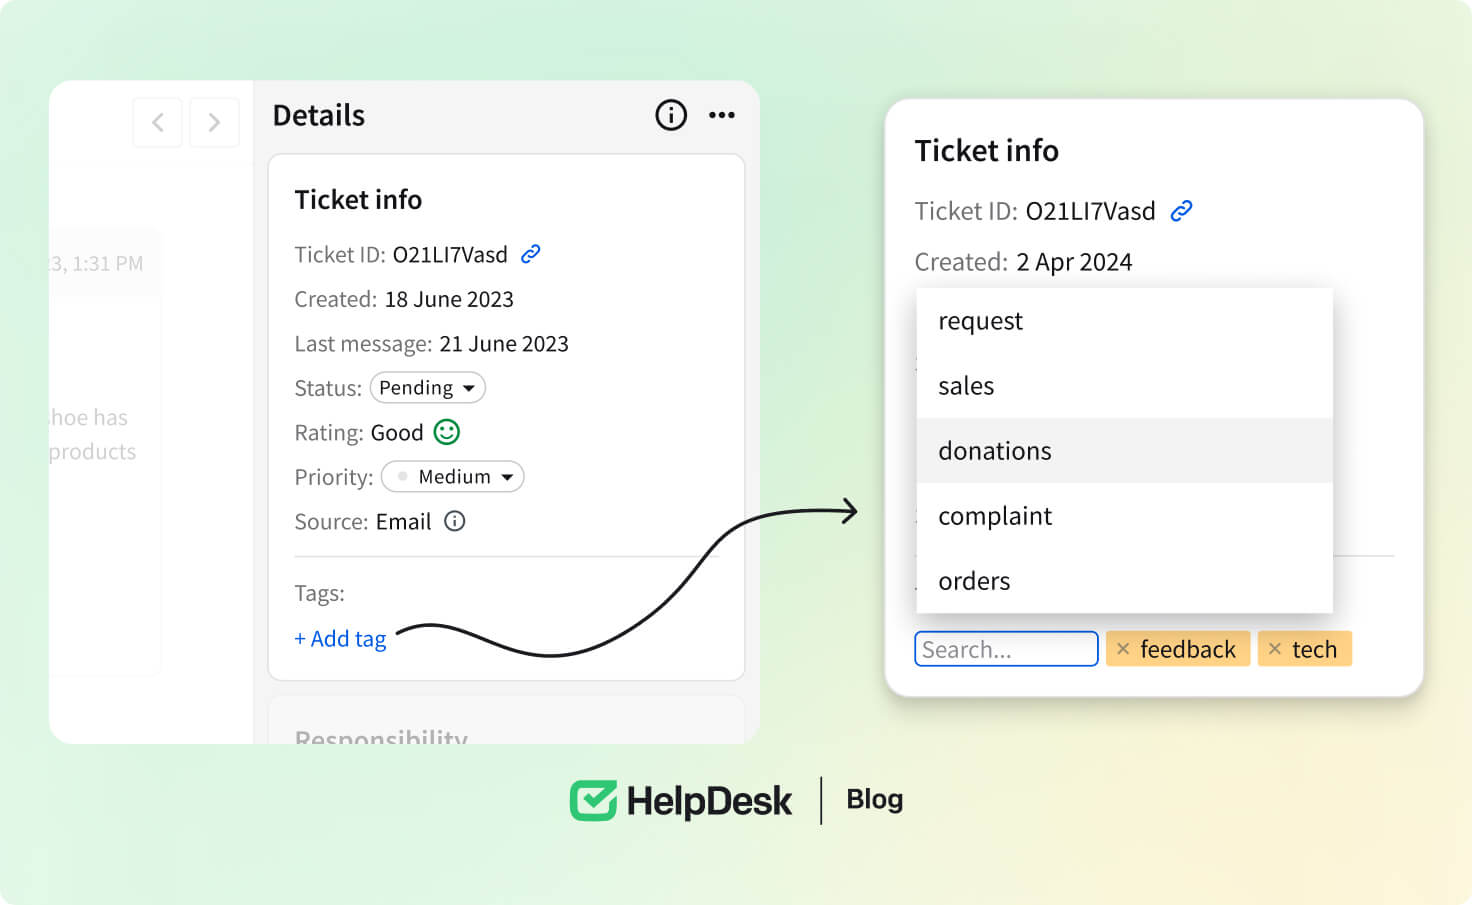Copy link beside Created 2 Apr 2024 ticket
This screenshot has height=905, width=1472.
1181,211
